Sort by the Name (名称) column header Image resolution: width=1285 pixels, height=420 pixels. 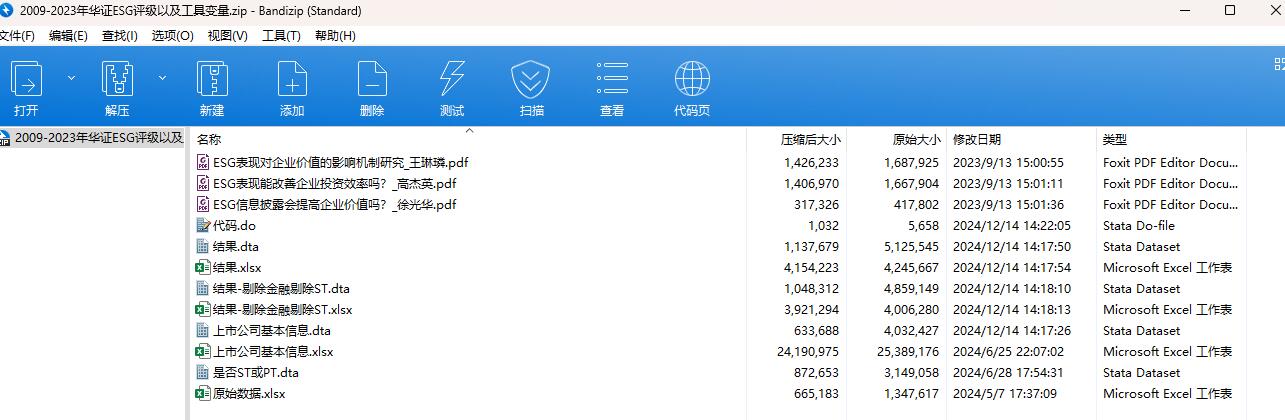click(209, 140)
